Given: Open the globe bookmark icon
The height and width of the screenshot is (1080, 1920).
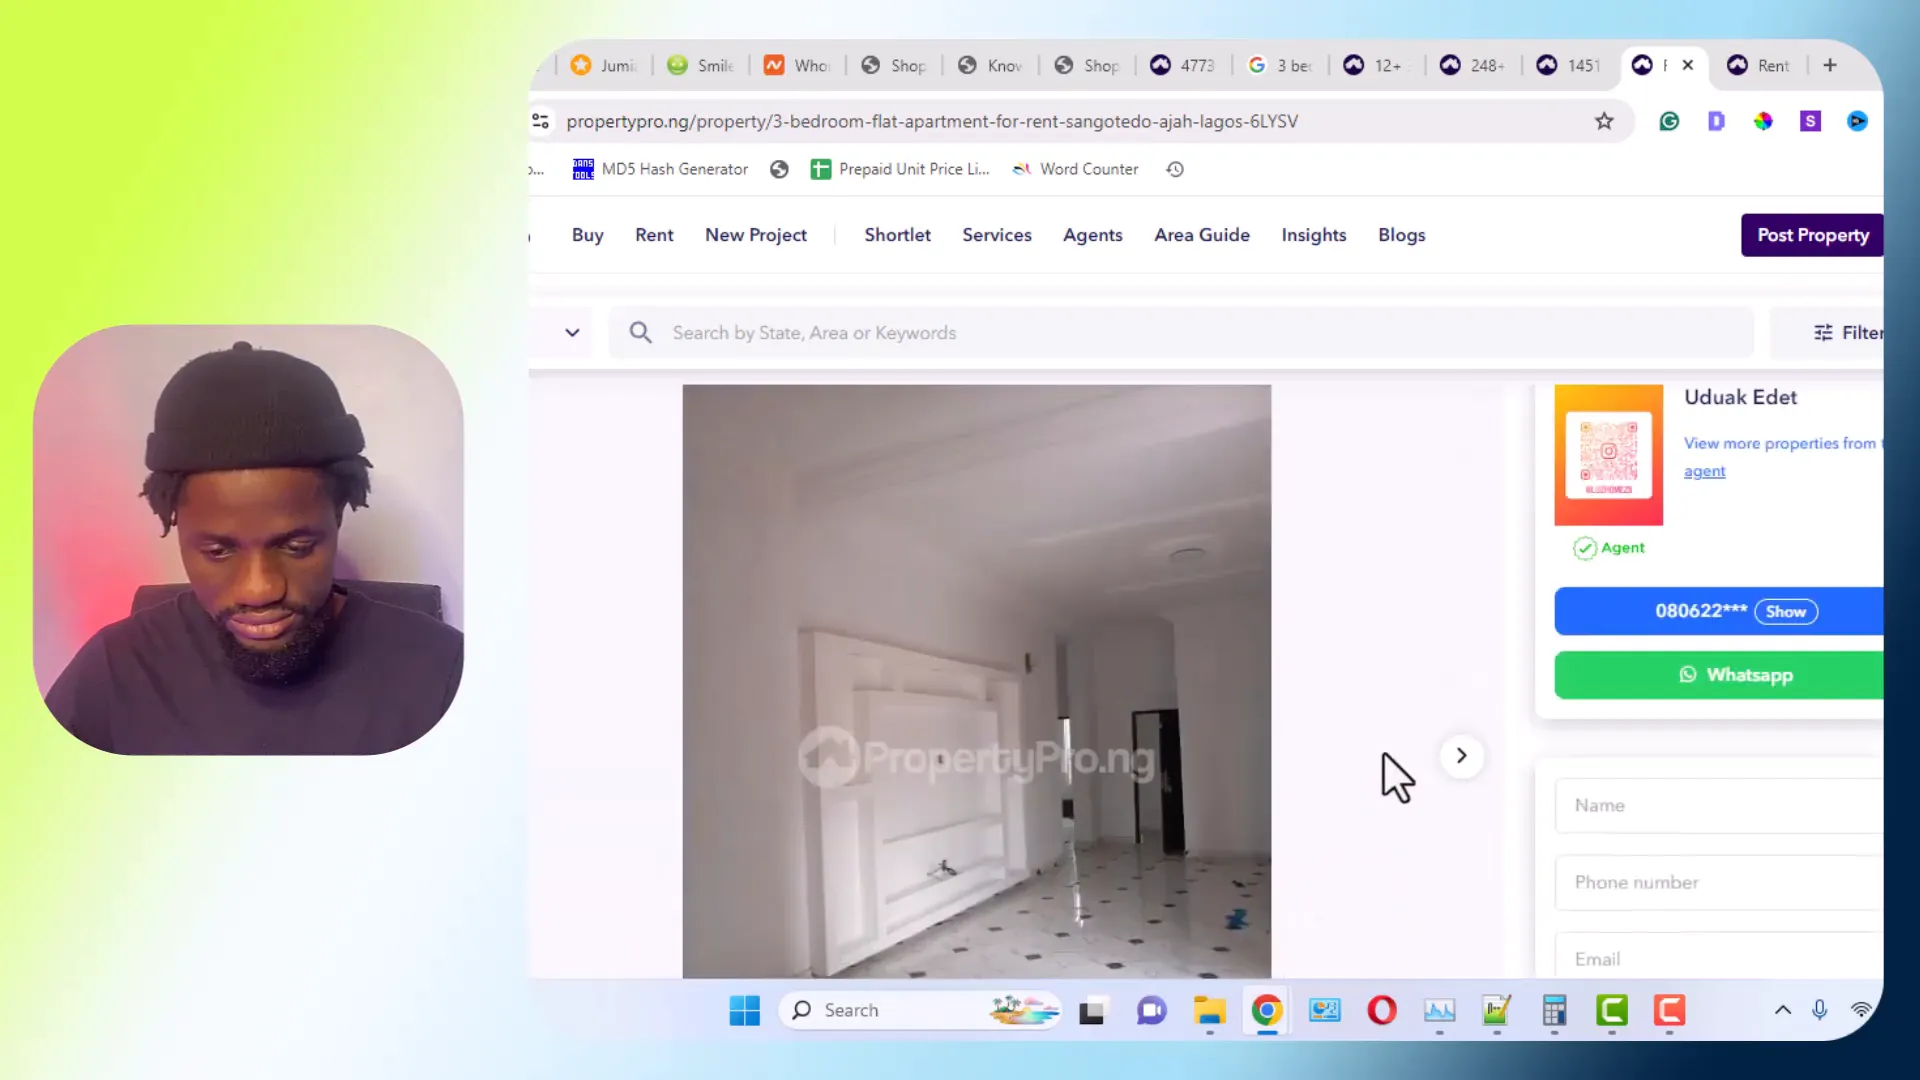Looking at the screenshot, I should click(x=779, y=169).
